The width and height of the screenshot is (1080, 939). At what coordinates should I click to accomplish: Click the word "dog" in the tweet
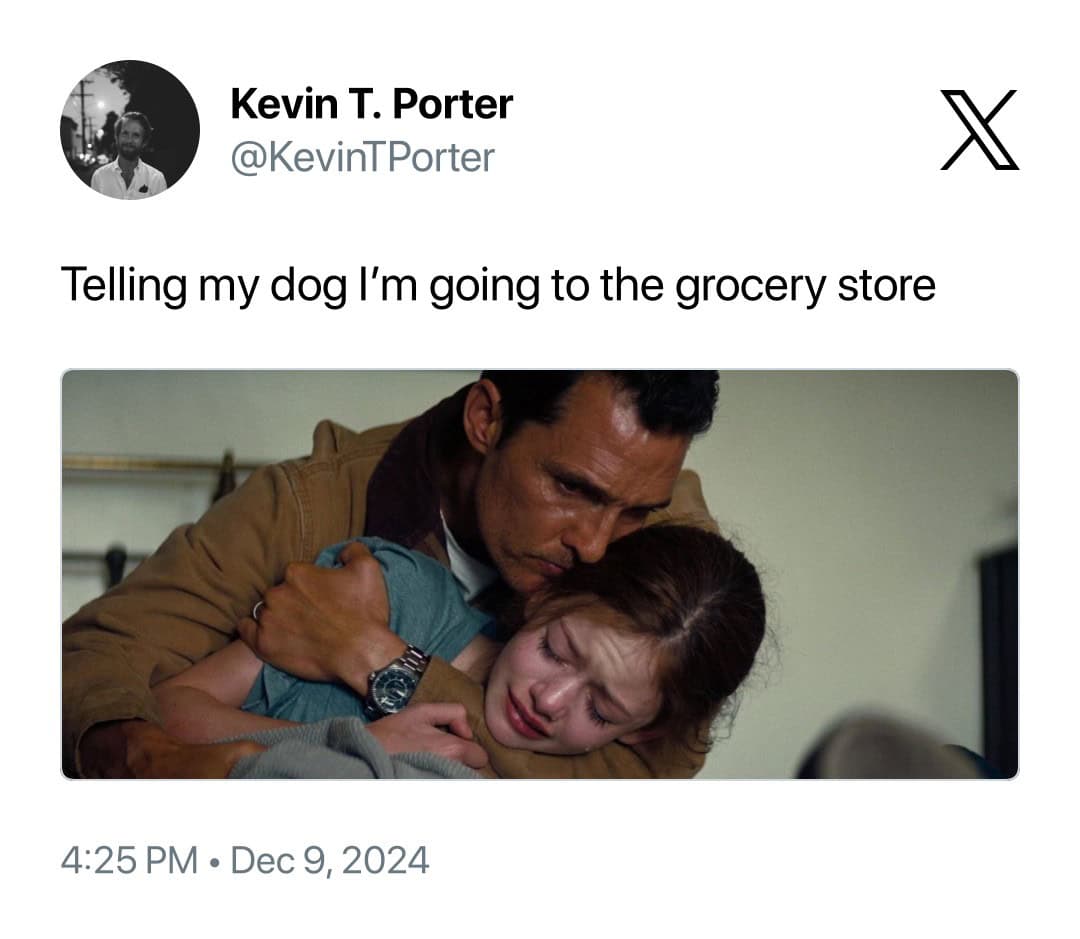click(309, 286)
